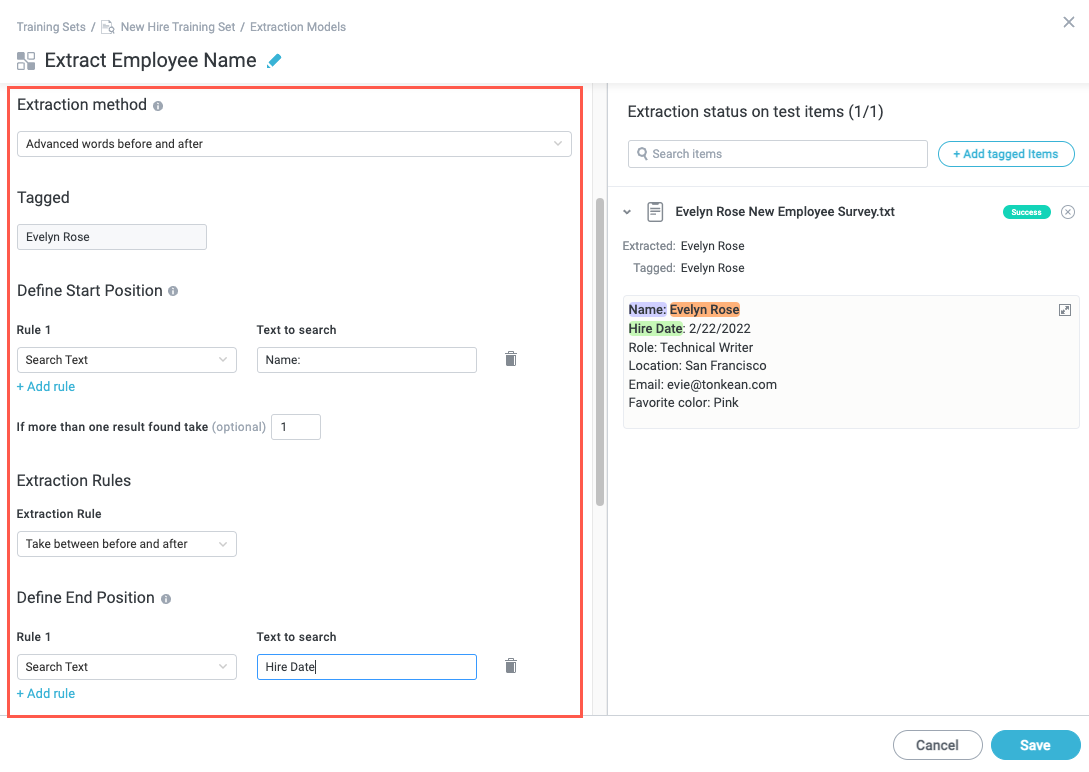The image size is (1089, 772).
Task: Click info icon beside Define Start Position
Action: click(173, 291)
